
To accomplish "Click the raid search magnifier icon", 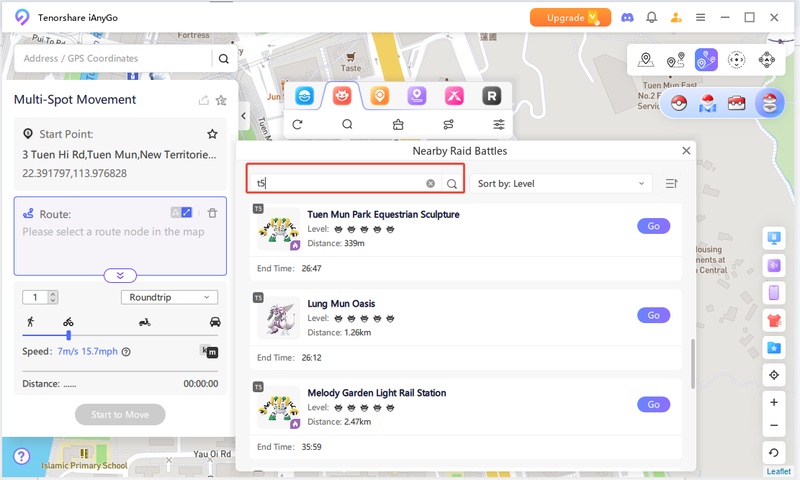I will (452, 184).
